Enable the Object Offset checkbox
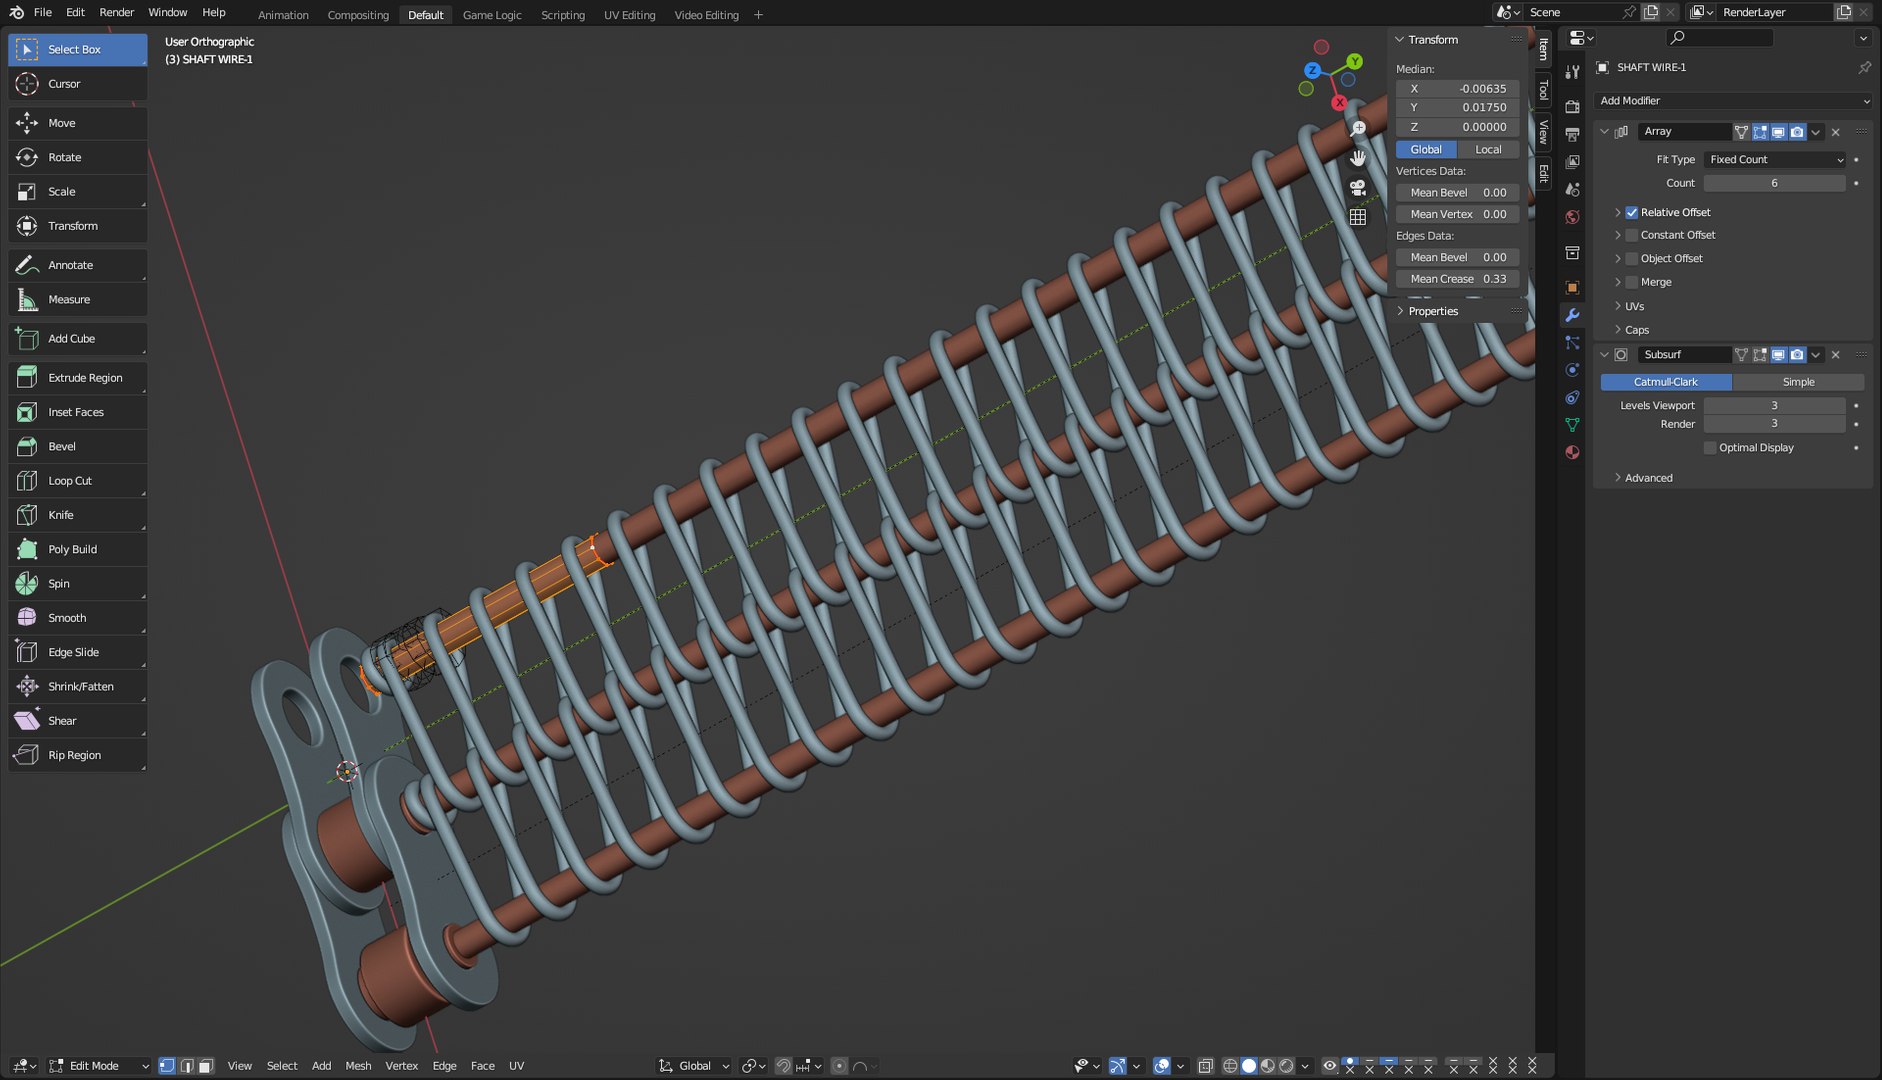 point(1632,258)
